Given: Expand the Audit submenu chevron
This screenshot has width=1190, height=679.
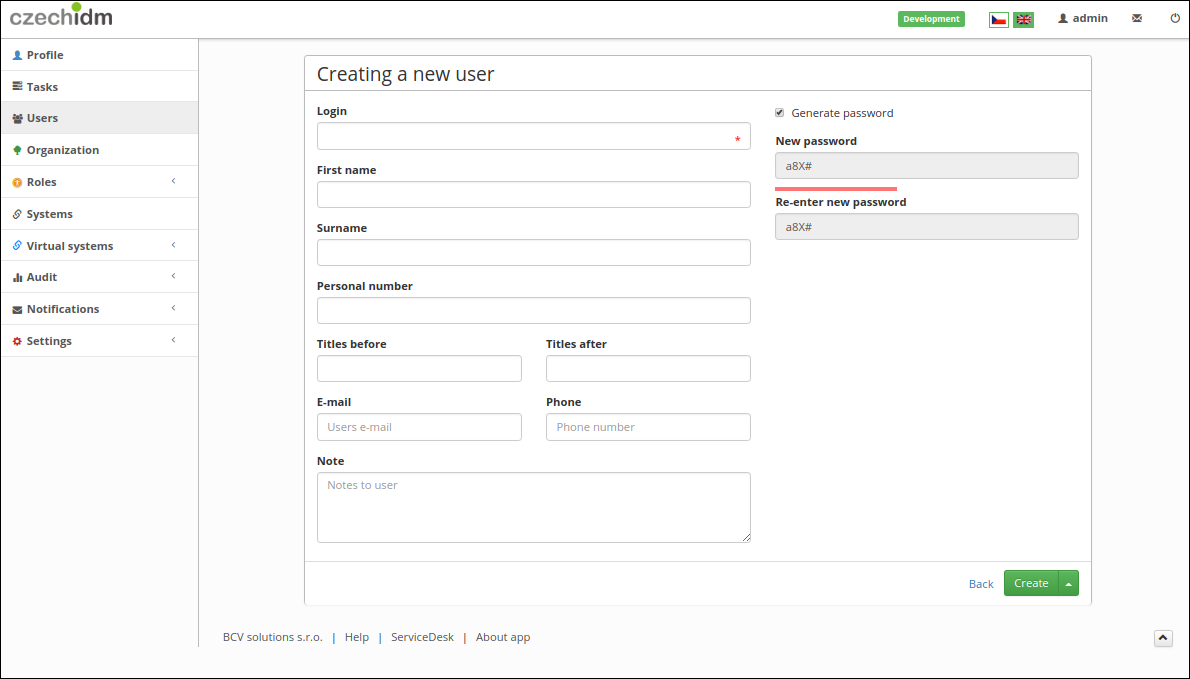Looking at the screenshot, I should pyautogui.click(x=173, y=276).
